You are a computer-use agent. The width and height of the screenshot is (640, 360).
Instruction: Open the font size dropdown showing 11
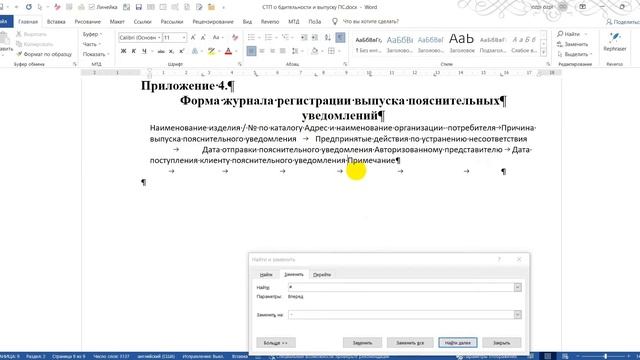(184, 38)
